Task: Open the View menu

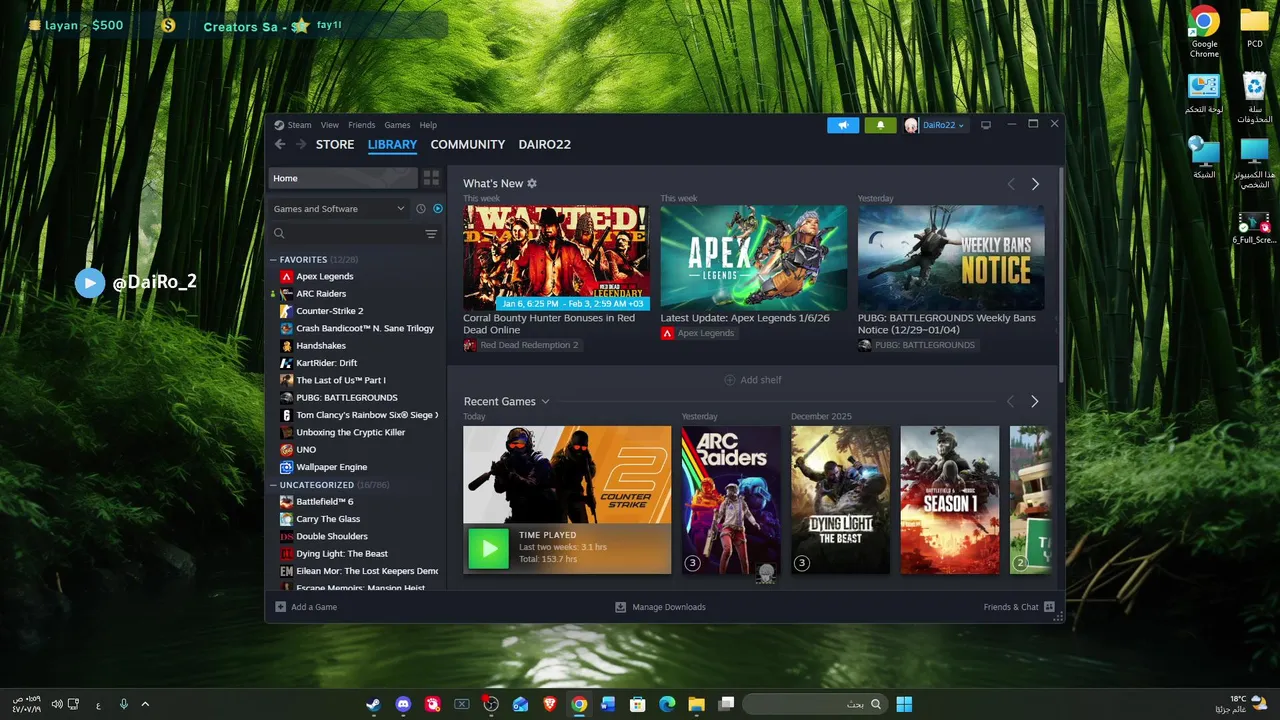Action: [x=330, y=125]
